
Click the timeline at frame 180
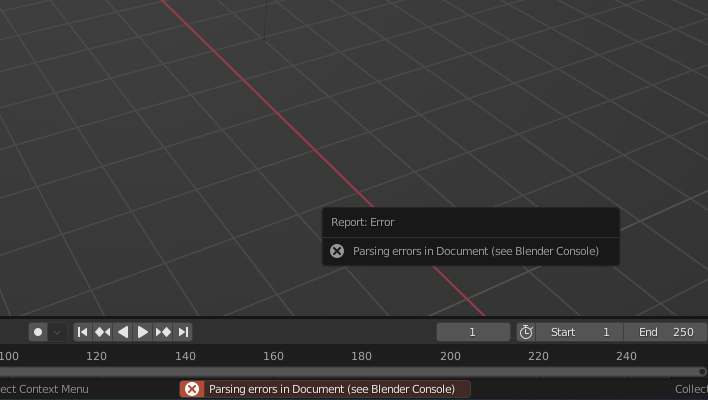pos(361,356)
